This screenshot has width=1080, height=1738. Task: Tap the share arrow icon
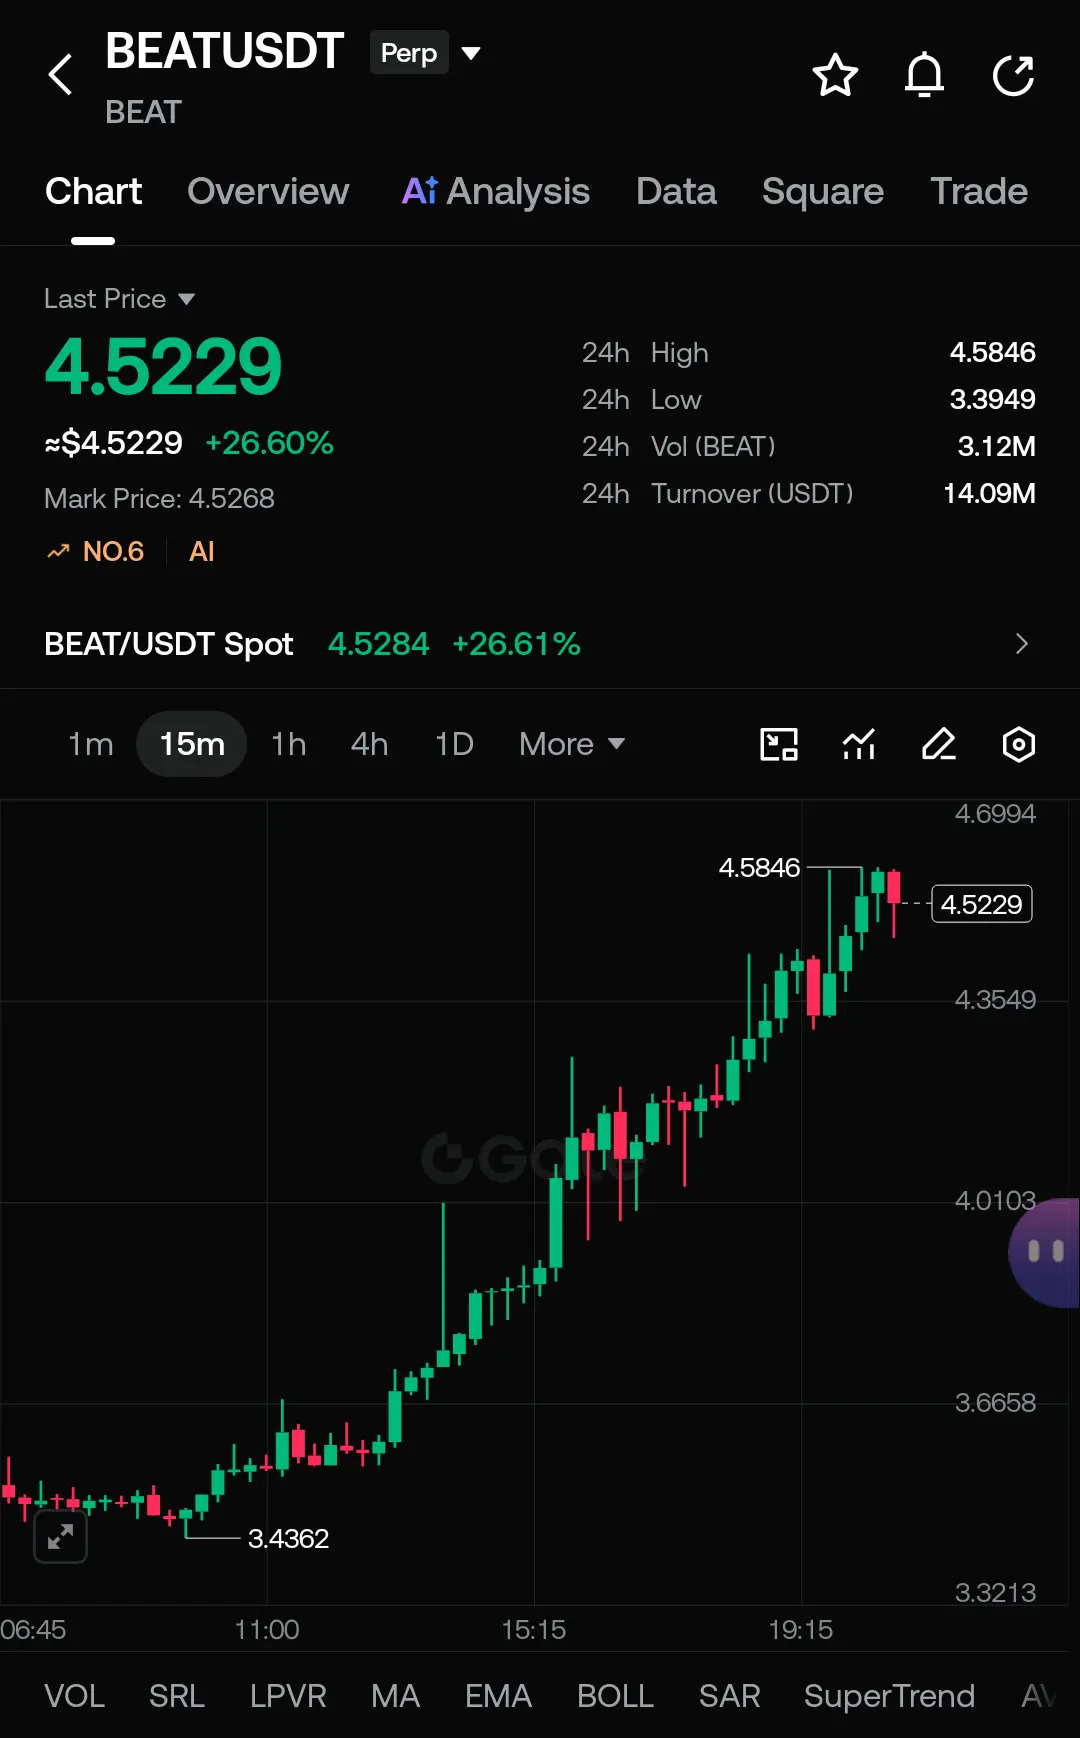click(1013, 75)
